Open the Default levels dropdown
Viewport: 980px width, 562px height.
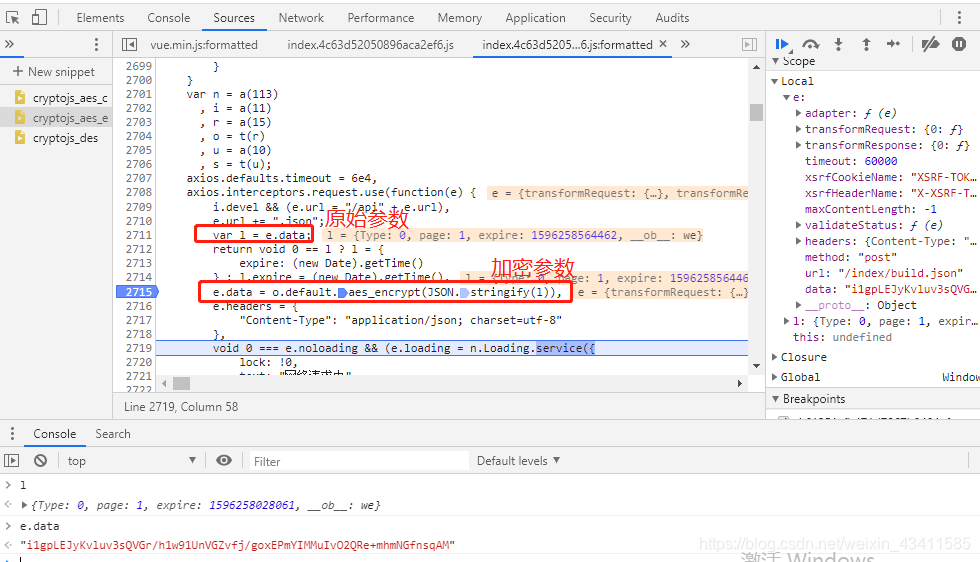518,461
